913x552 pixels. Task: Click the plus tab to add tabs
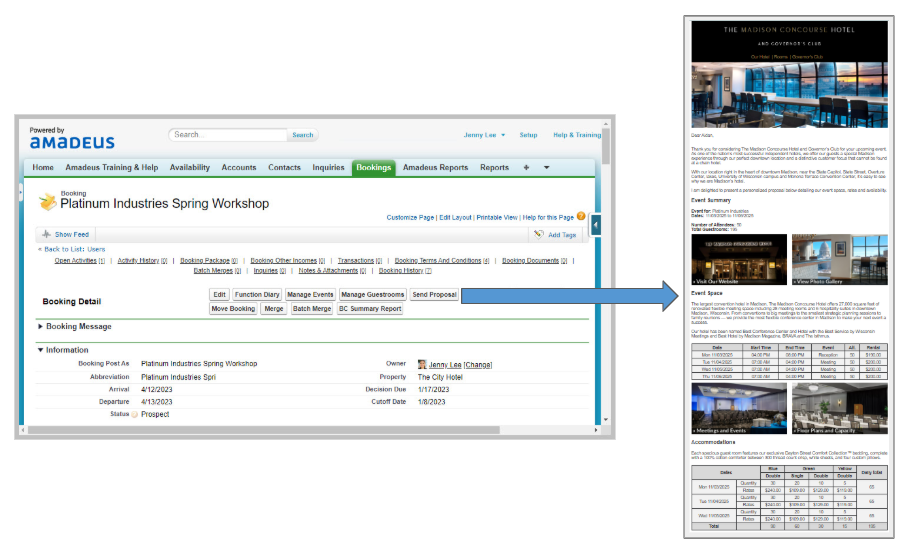pos(526,168)
